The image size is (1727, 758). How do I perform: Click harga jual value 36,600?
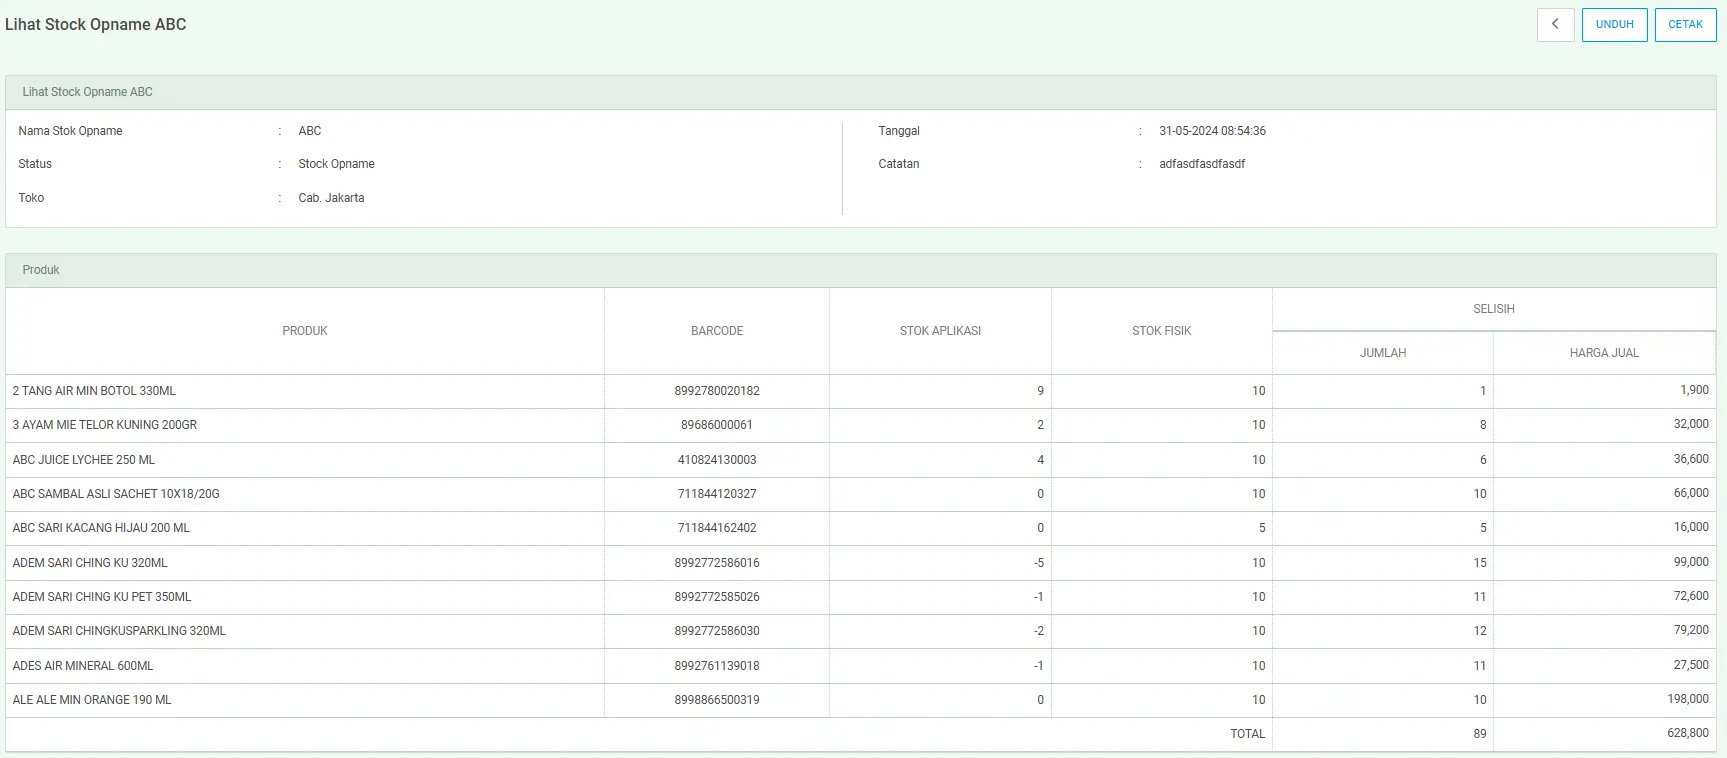click(1691, 459)
